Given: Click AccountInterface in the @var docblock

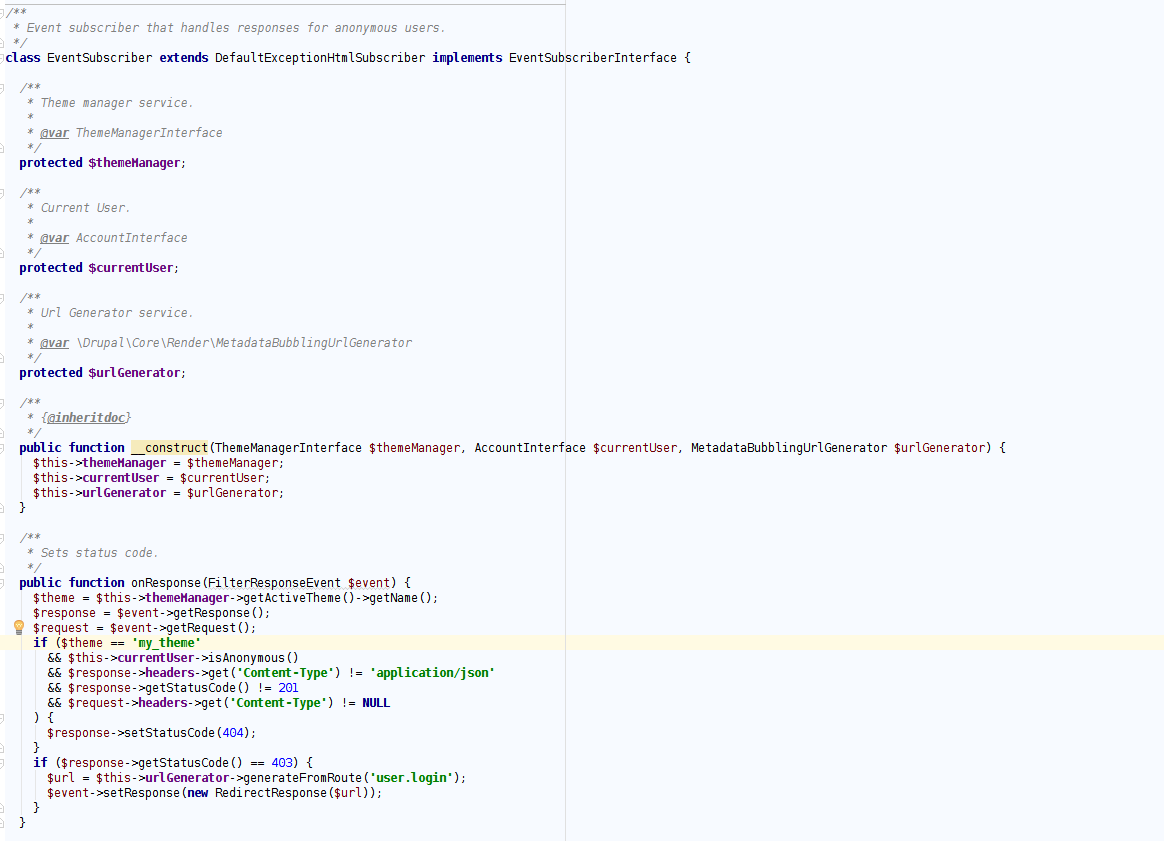Looking at the screenshot, I should pos(131,238).
